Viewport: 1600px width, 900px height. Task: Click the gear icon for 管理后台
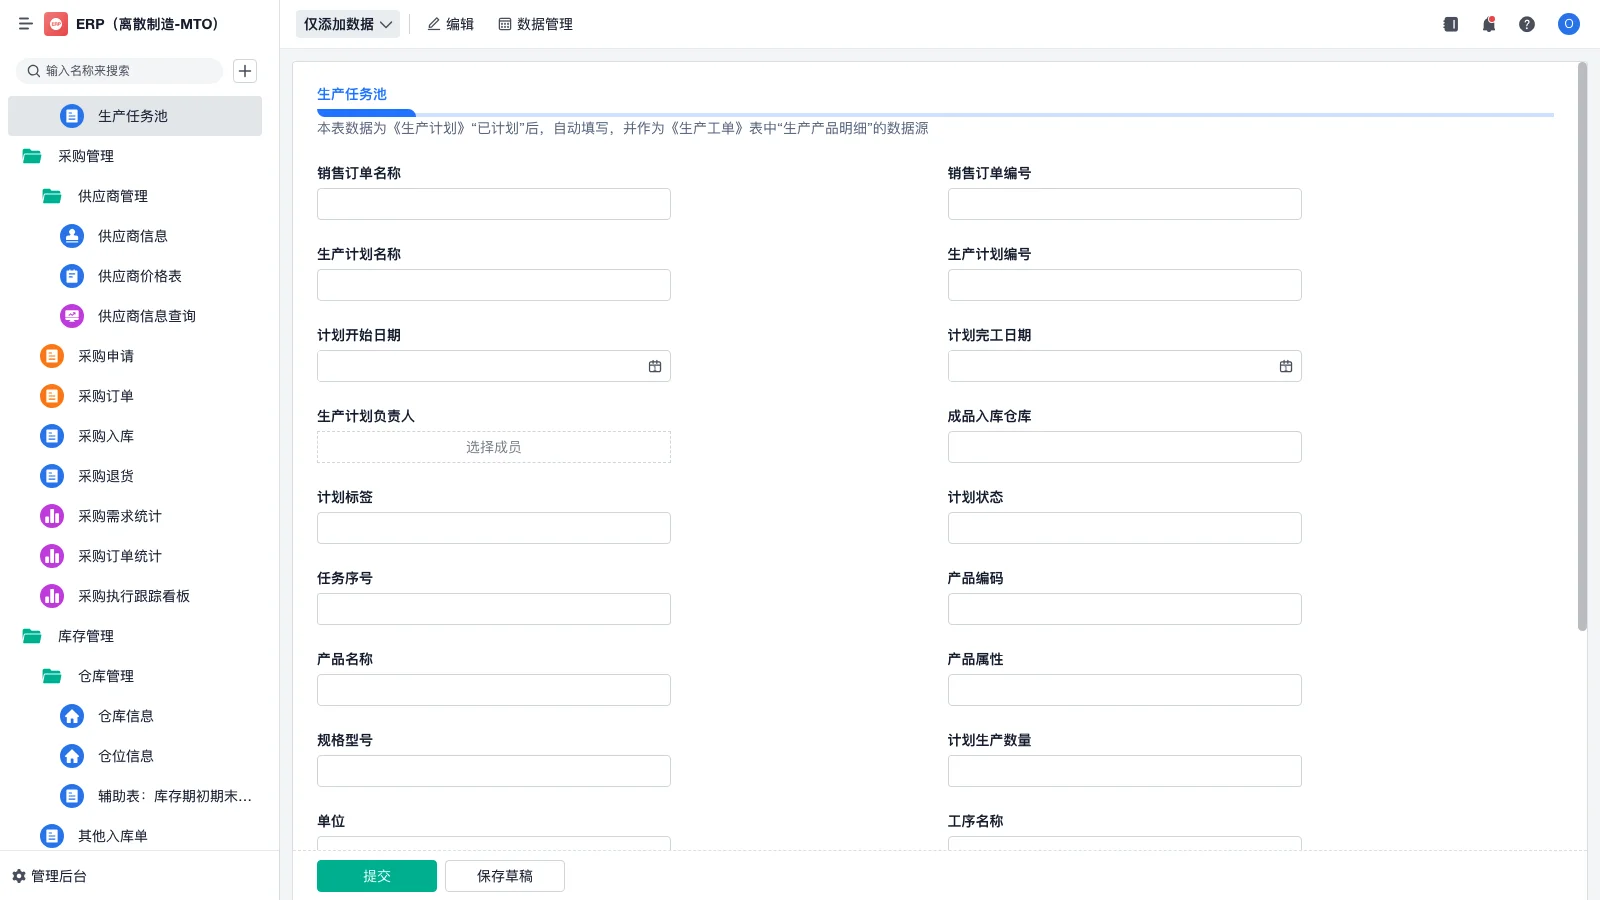[18, 876]
